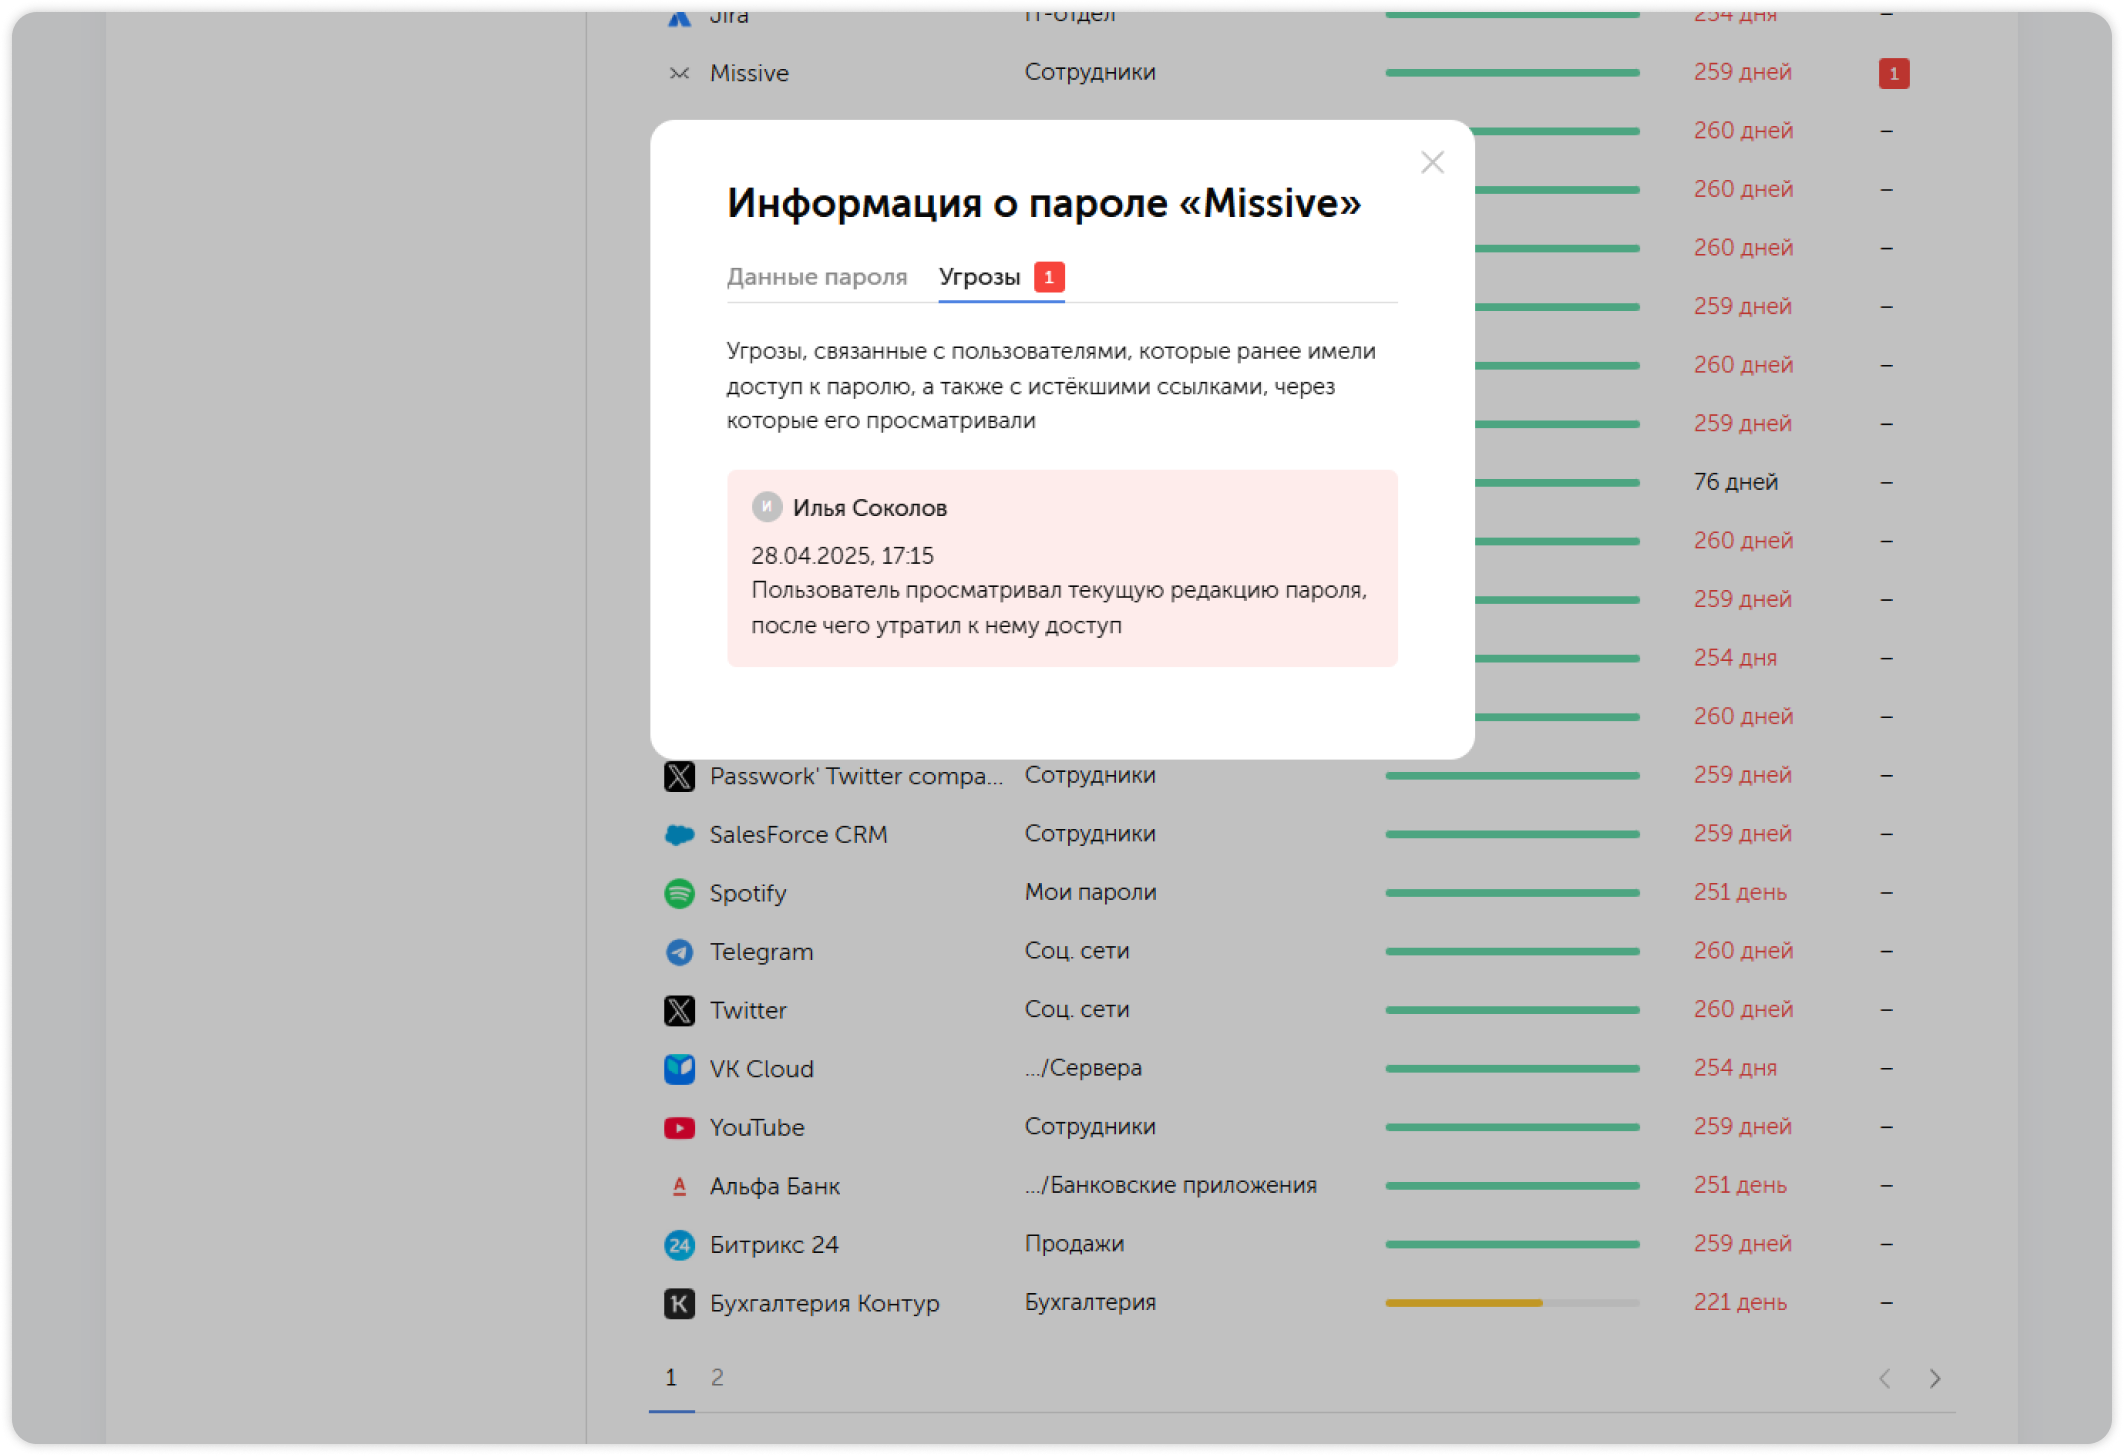
Task: Click Бухгалтерия Контур yellow strength bar
Action: point(1463,1303)
